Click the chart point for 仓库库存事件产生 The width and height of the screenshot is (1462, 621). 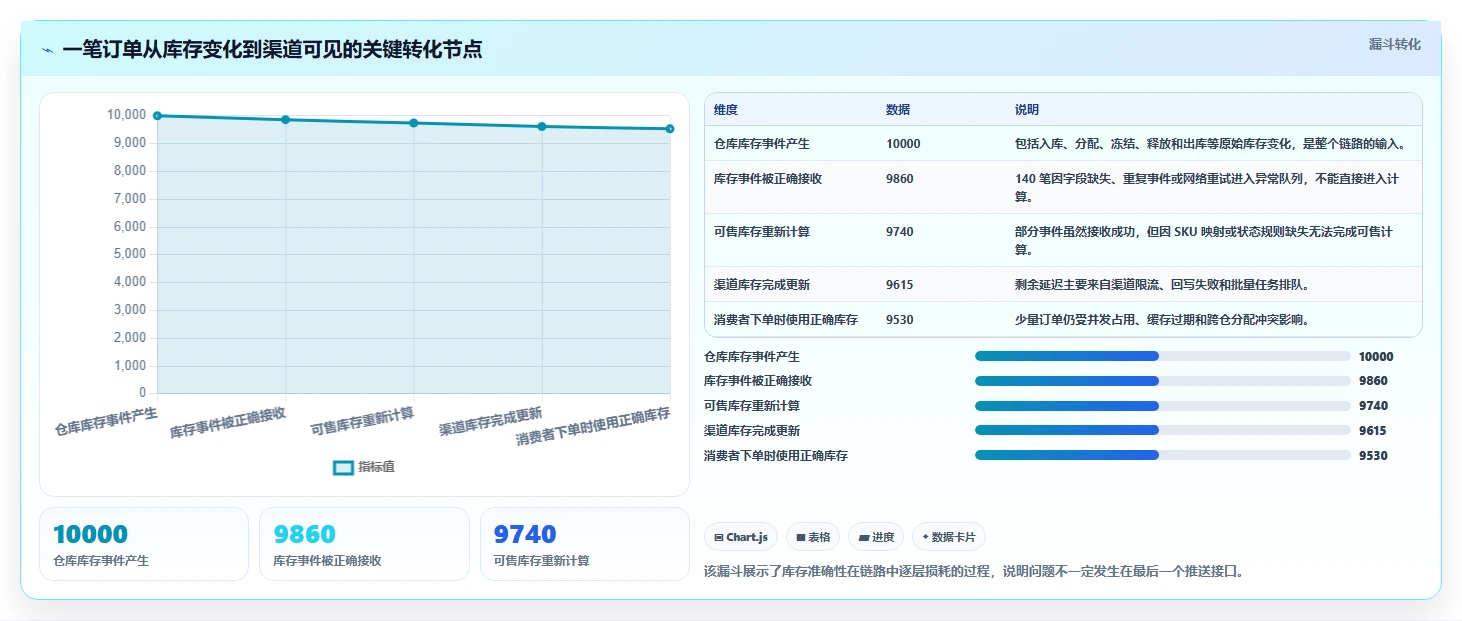158,116
